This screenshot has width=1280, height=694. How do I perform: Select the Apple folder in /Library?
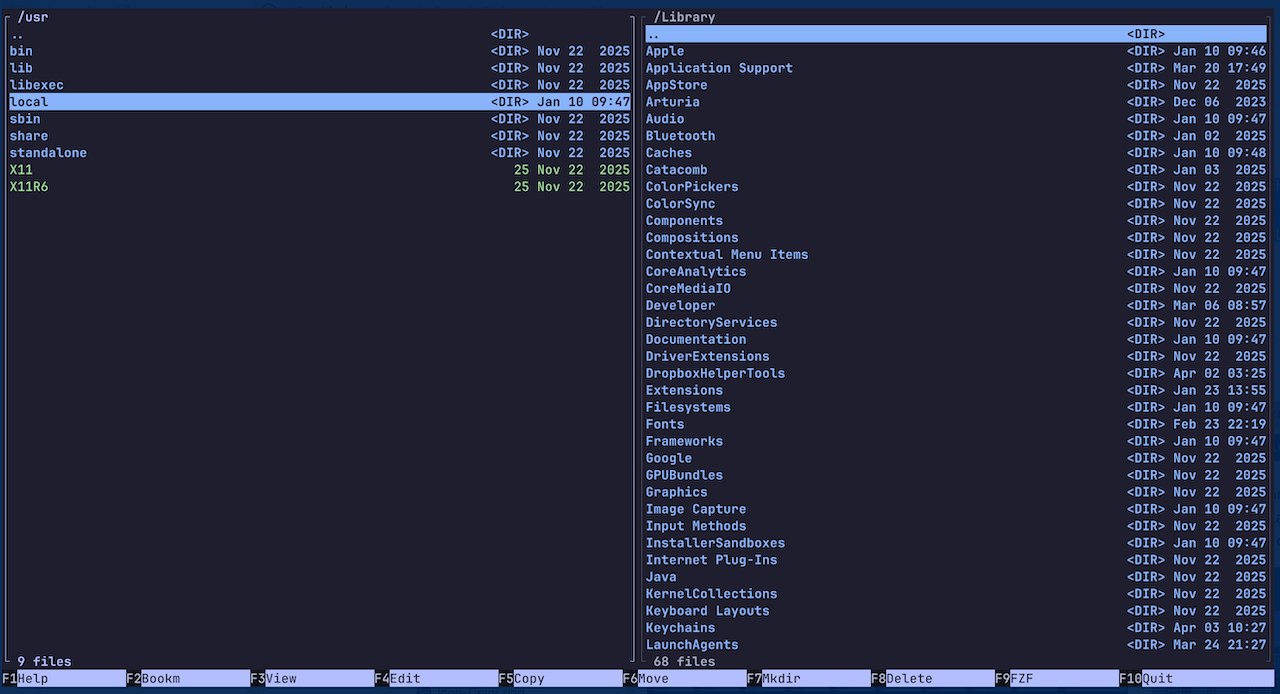[956, 51]
